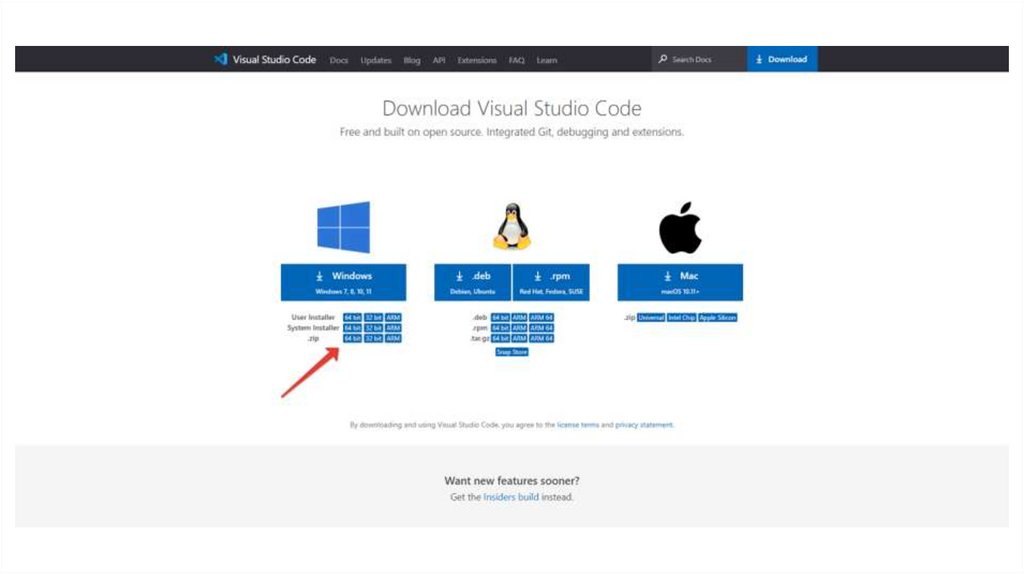Click the Linux penguin icon

pos(511,227)
